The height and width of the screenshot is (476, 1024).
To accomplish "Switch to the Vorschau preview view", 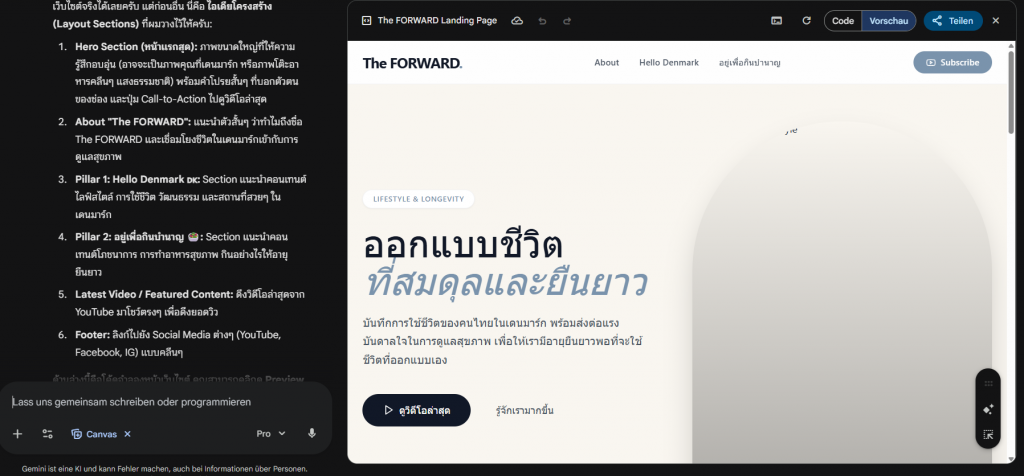I will [889, 21].
